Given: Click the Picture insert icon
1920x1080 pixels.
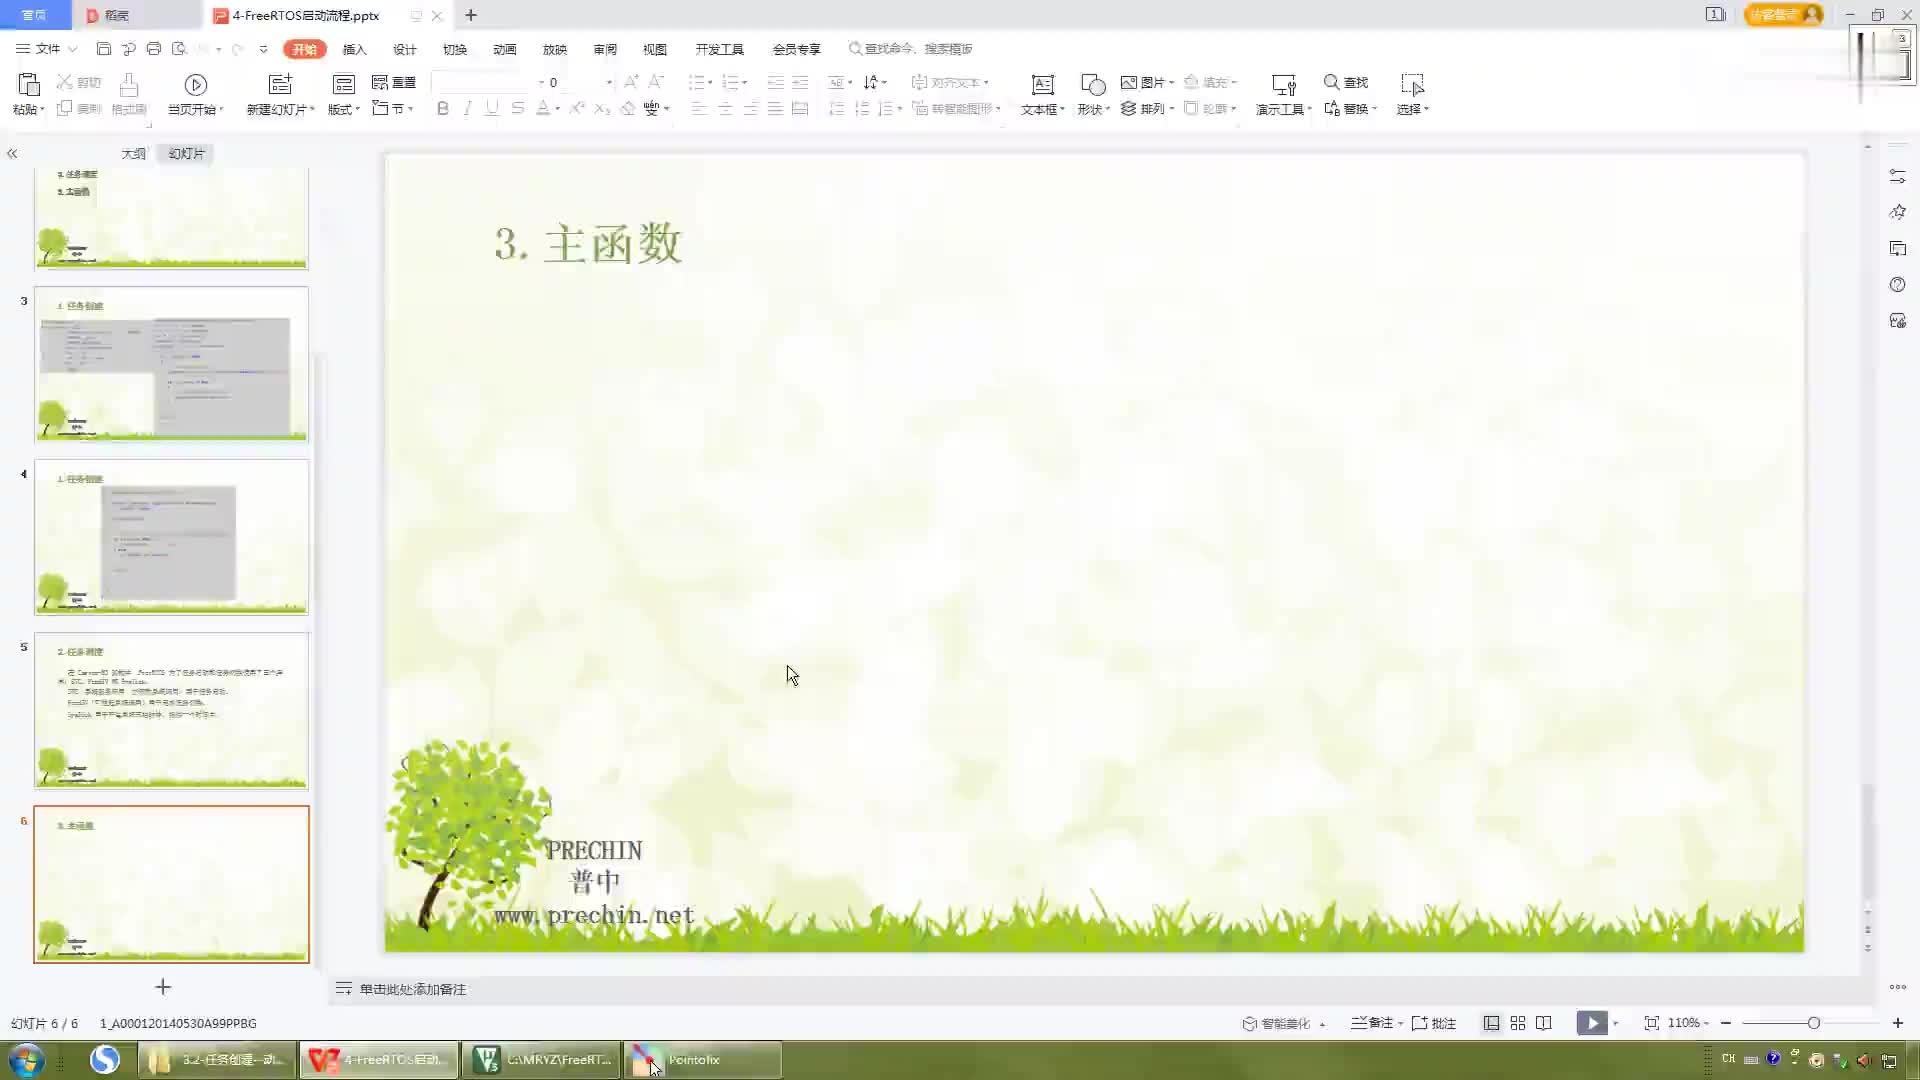Looking at the screenshot, I should (x=1129, y=82).
